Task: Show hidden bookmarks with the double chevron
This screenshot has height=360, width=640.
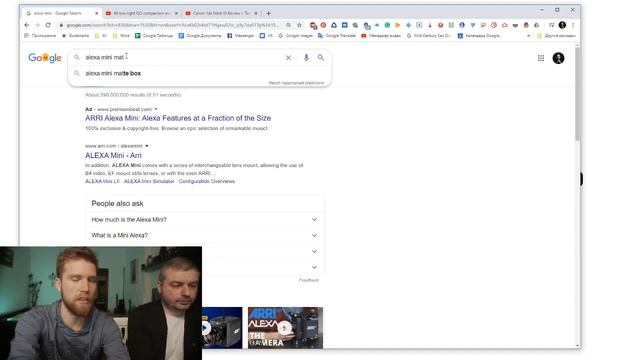Action: 529,36
